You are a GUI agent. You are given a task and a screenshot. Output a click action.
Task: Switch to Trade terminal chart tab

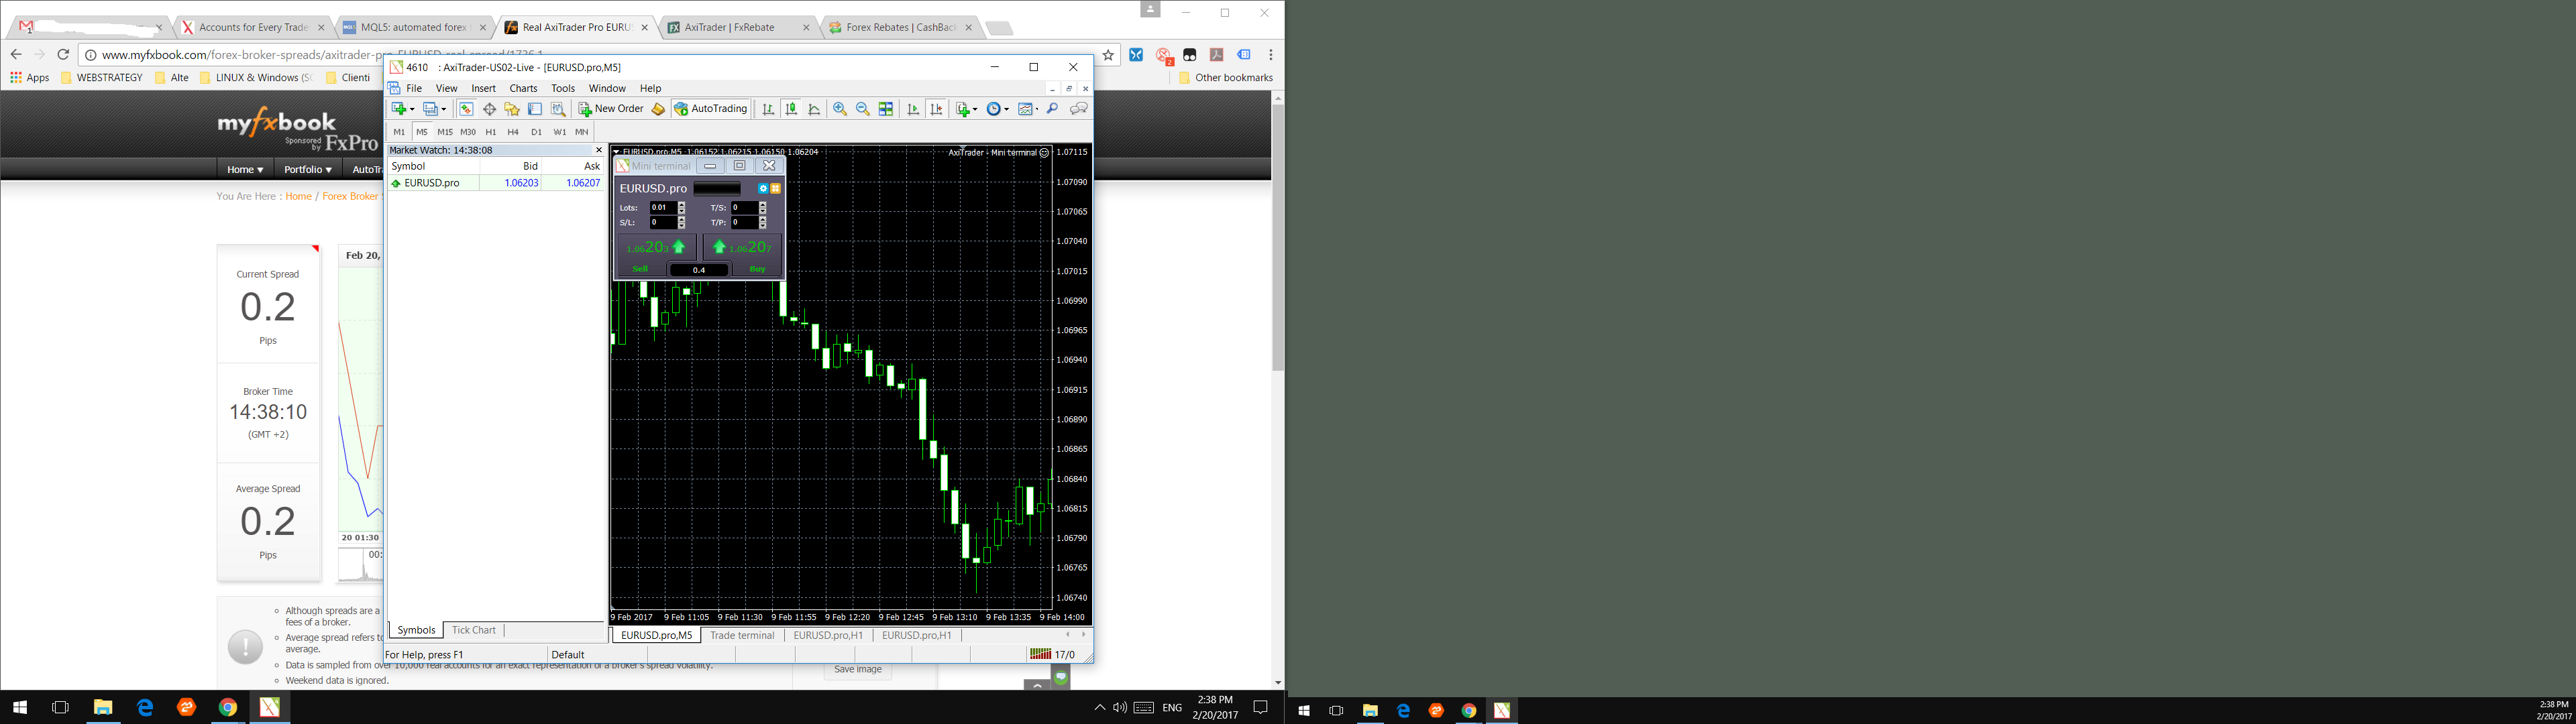click(x=742, y=635)
